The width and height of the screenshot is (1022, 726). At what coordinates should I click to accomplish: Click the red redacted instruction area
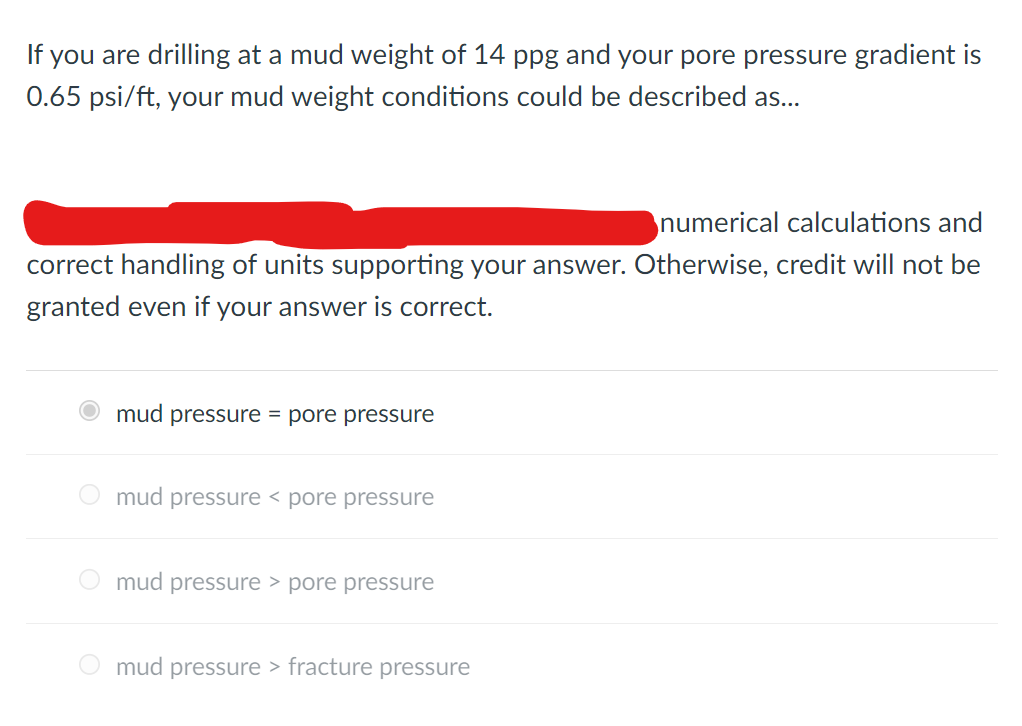coord(340,222)
